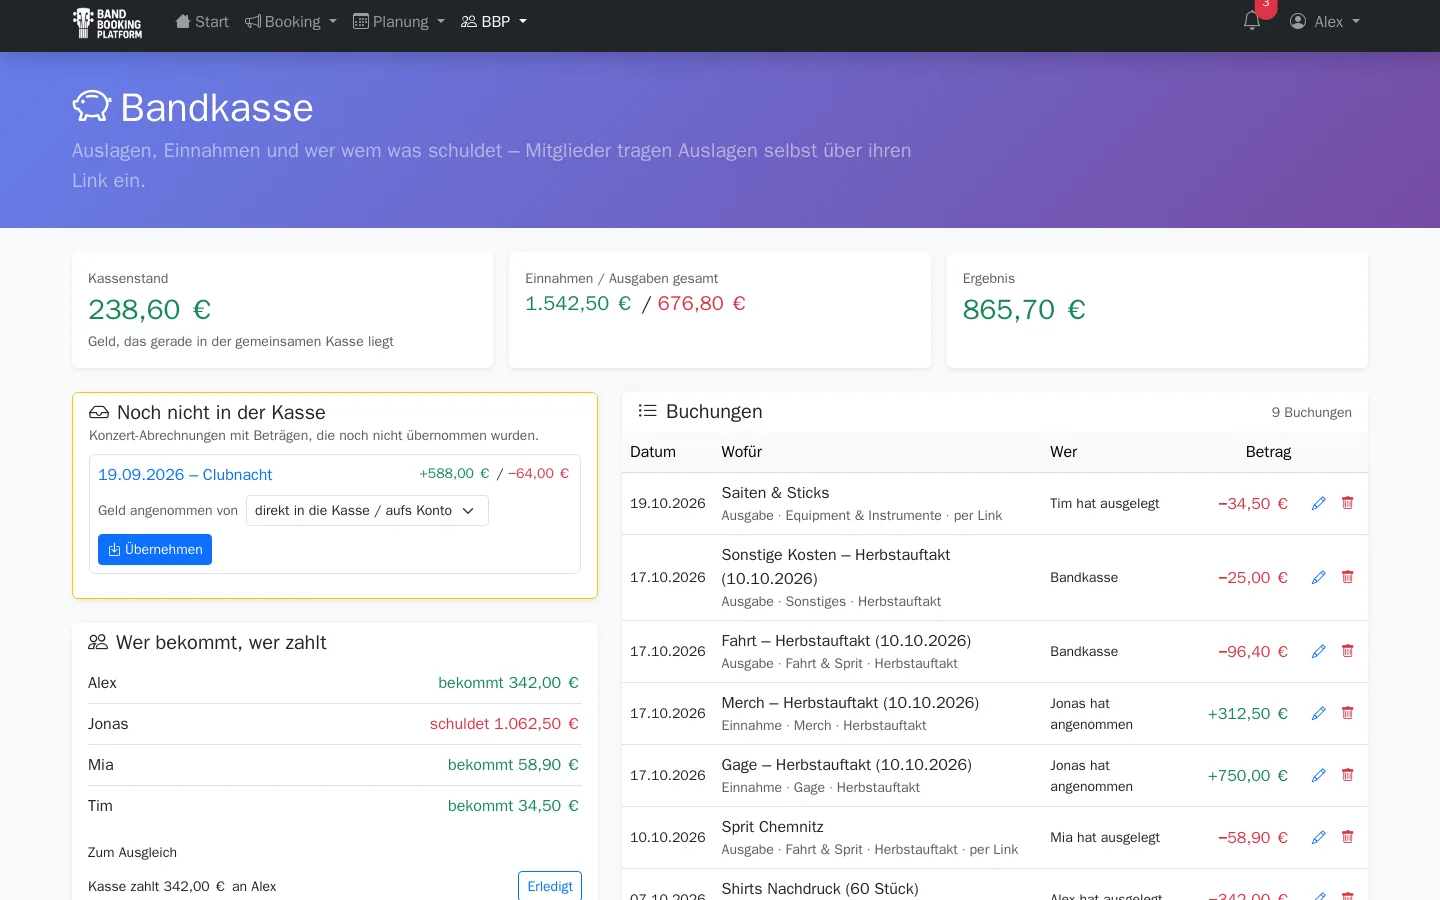This screenshot has height=900, width=1440.
Task: Open the Alex user menu
Action: click(1325, 21)
